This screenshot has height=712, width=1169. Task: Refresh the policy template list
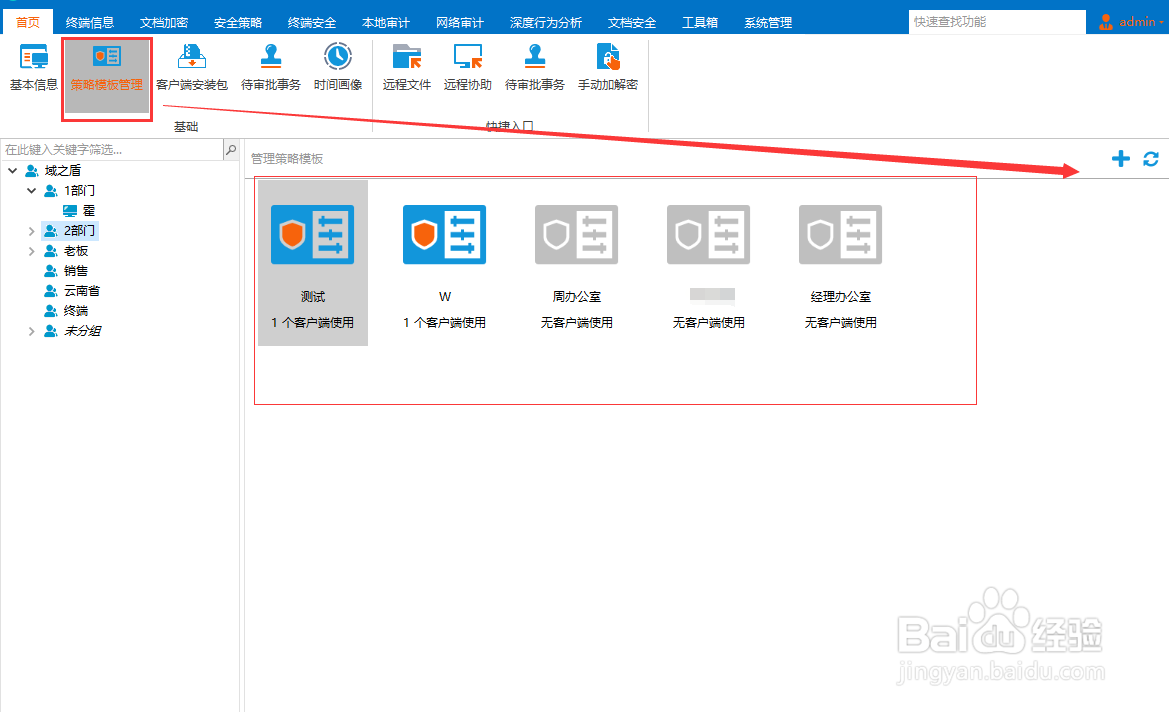1150,158
